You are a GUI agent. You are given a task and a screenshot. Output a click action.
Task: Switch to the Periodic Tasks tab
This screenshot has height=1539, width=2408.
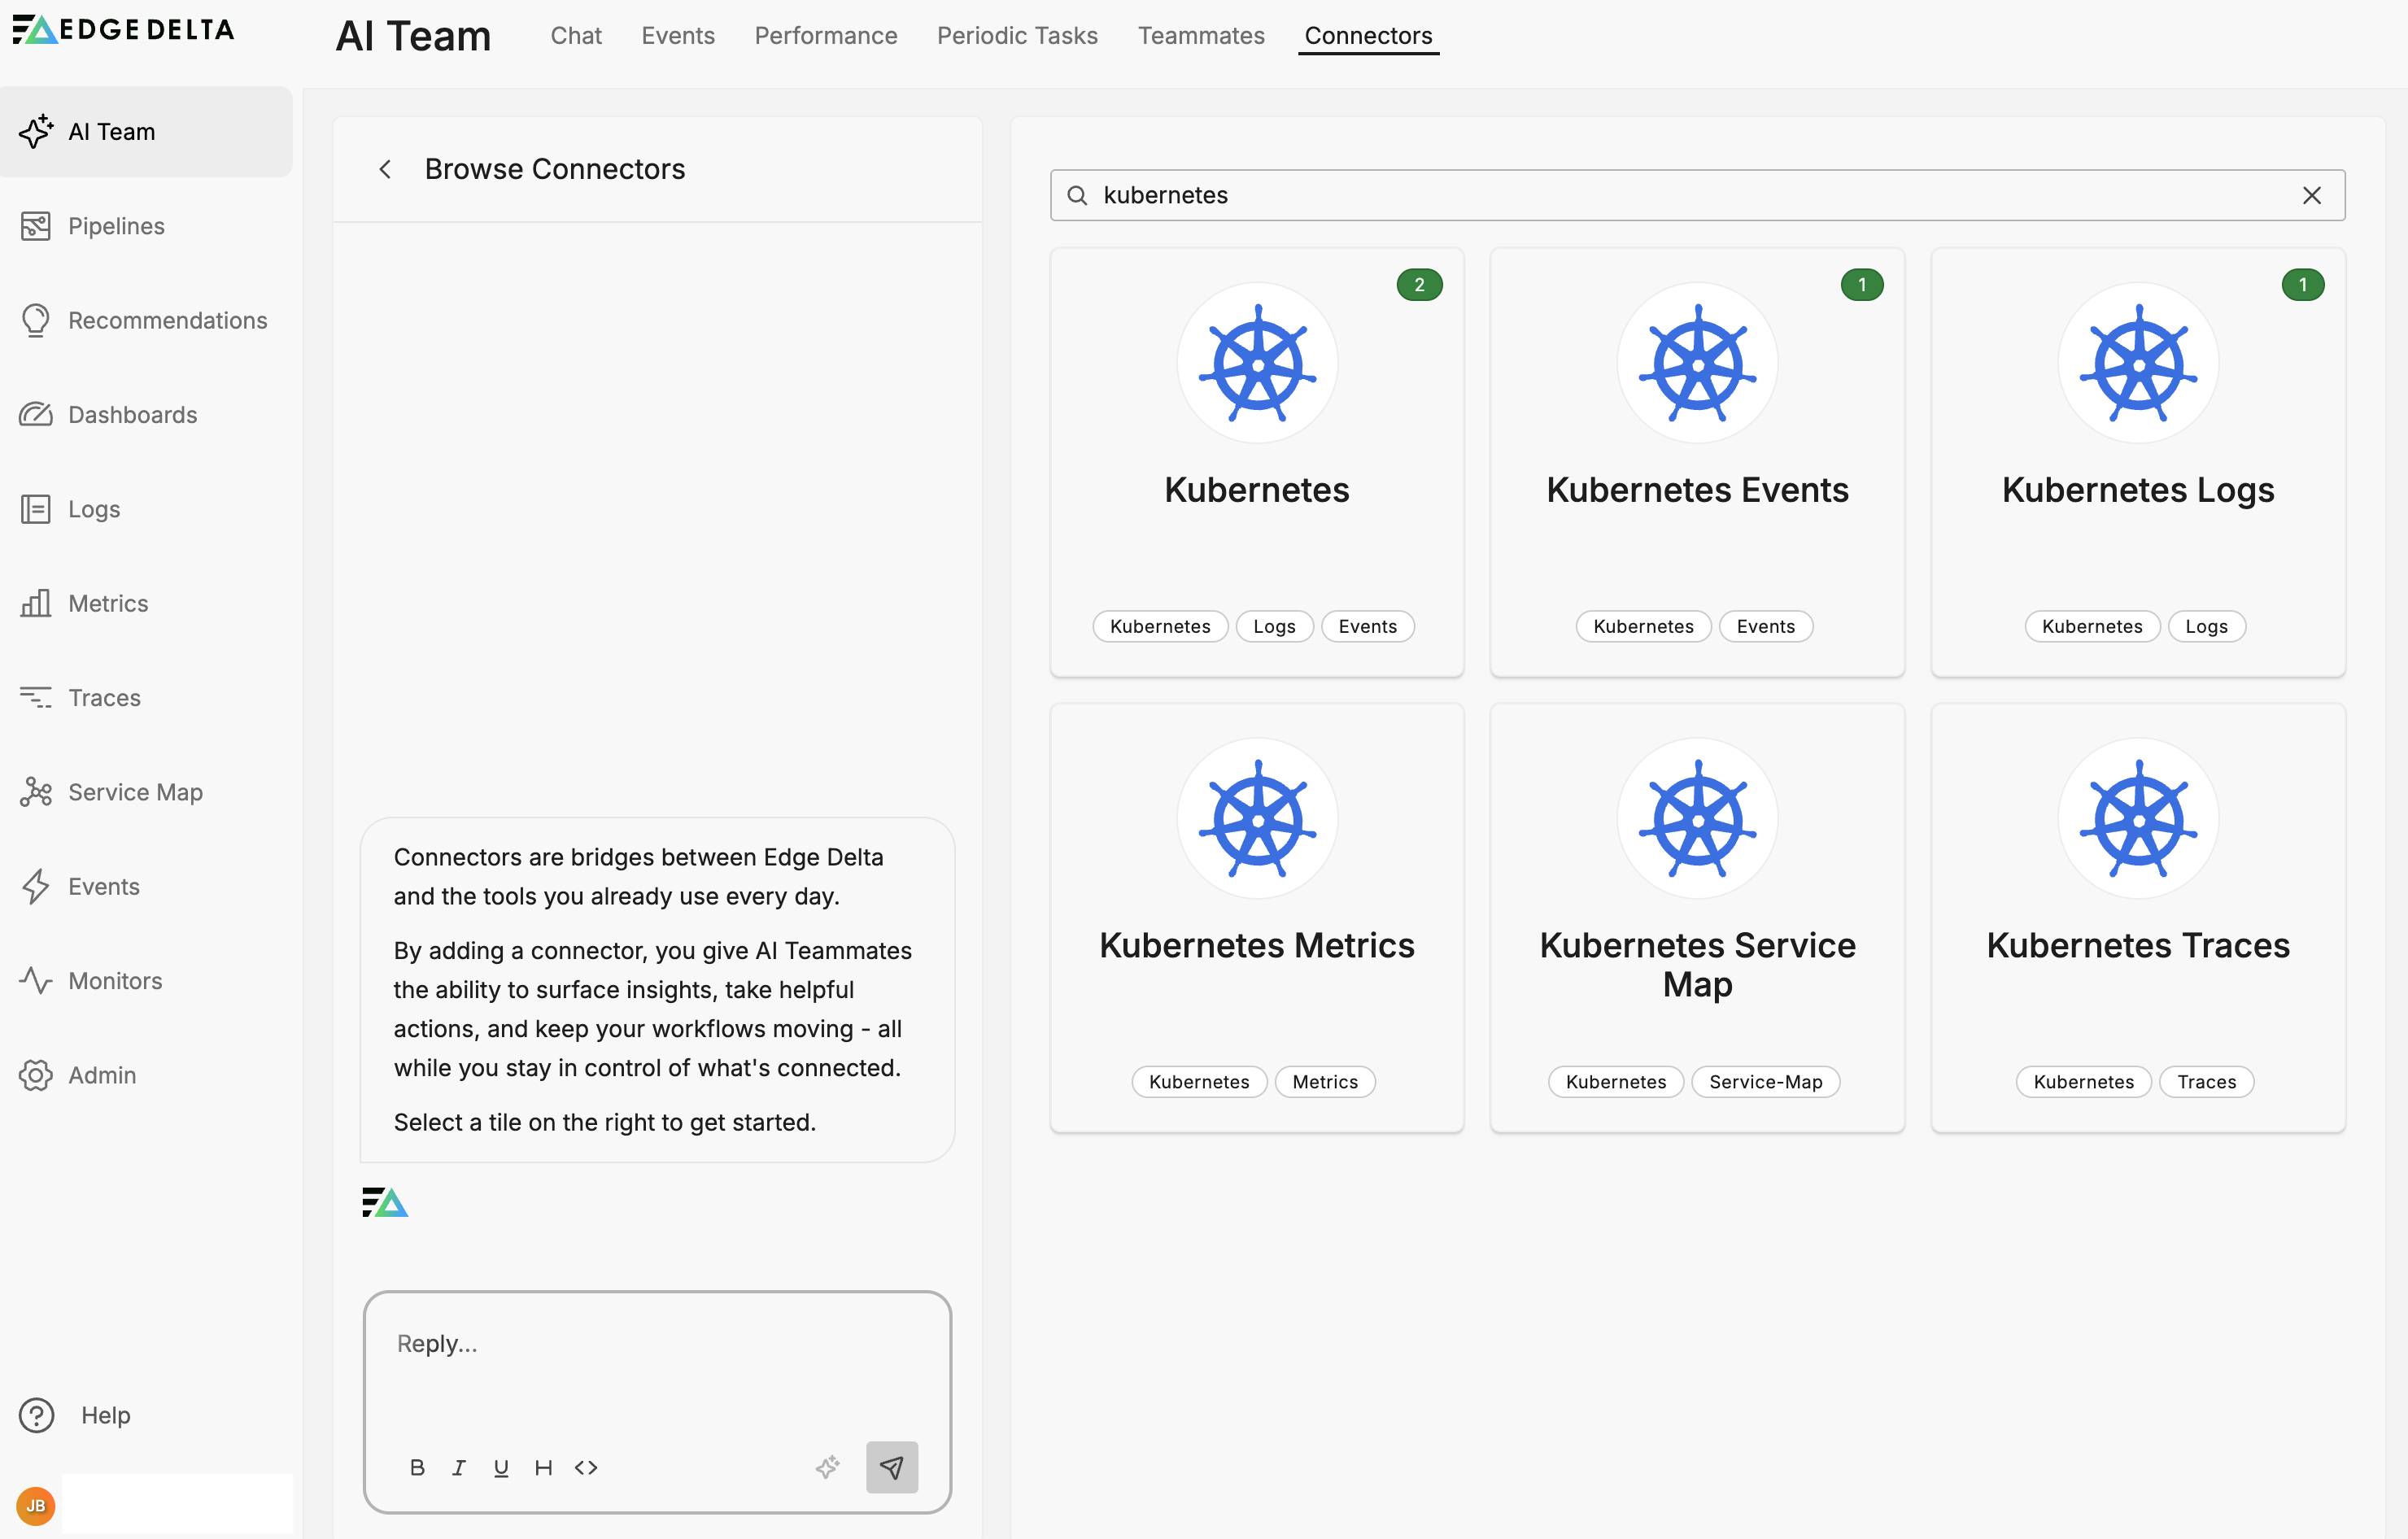1017,36
